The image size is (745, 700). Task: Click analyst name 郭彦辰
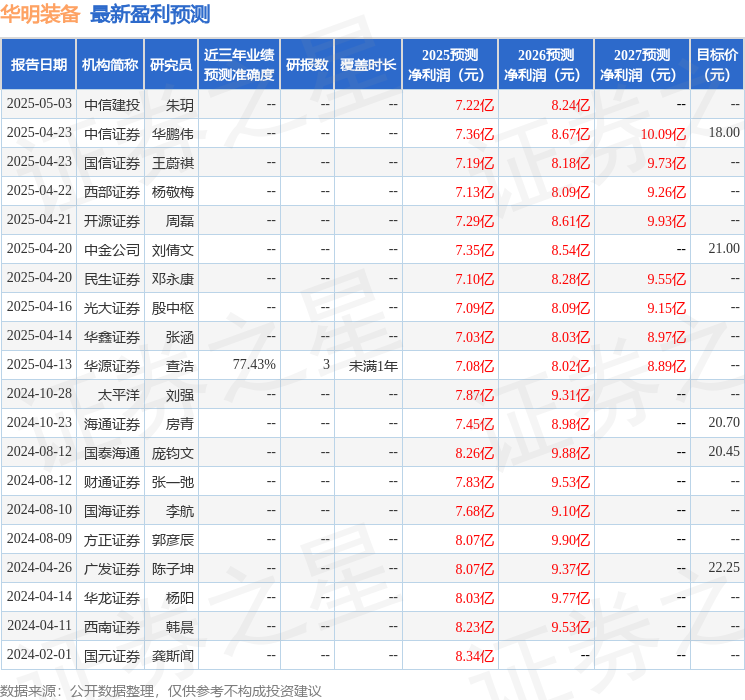172,540
